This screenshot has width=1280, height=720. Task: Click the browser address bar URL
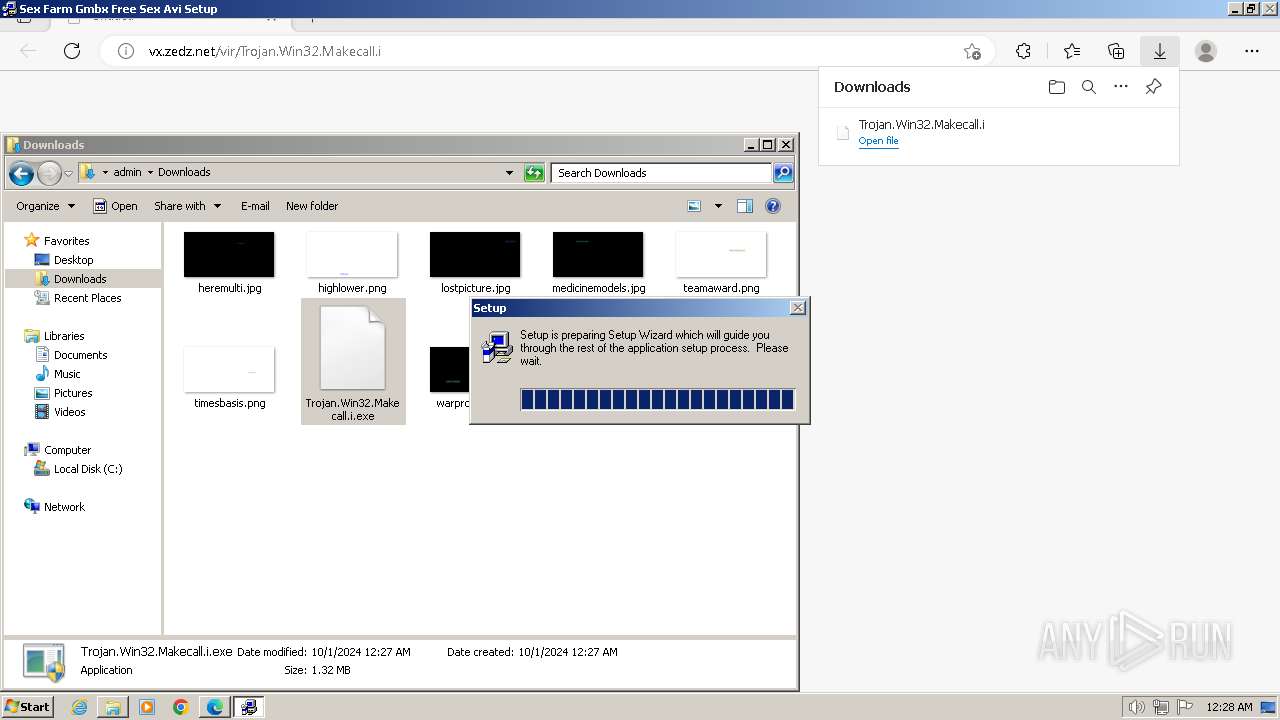(265, 51)
